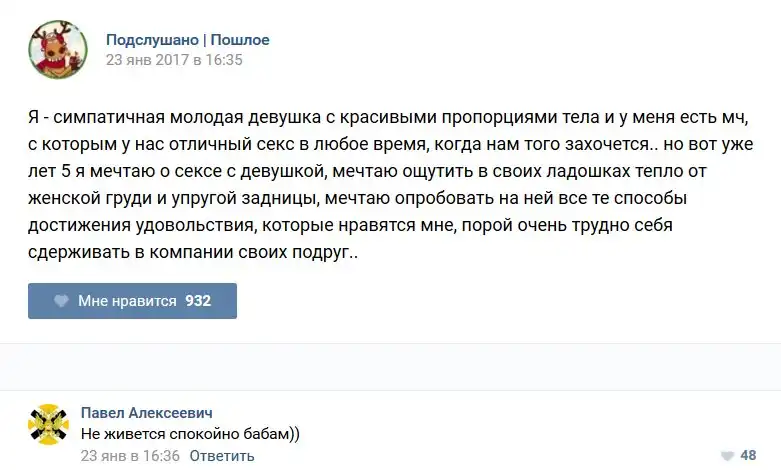Open the deer avatar of the community
This screenshot has height=470, width=781.
click(57, 49)
